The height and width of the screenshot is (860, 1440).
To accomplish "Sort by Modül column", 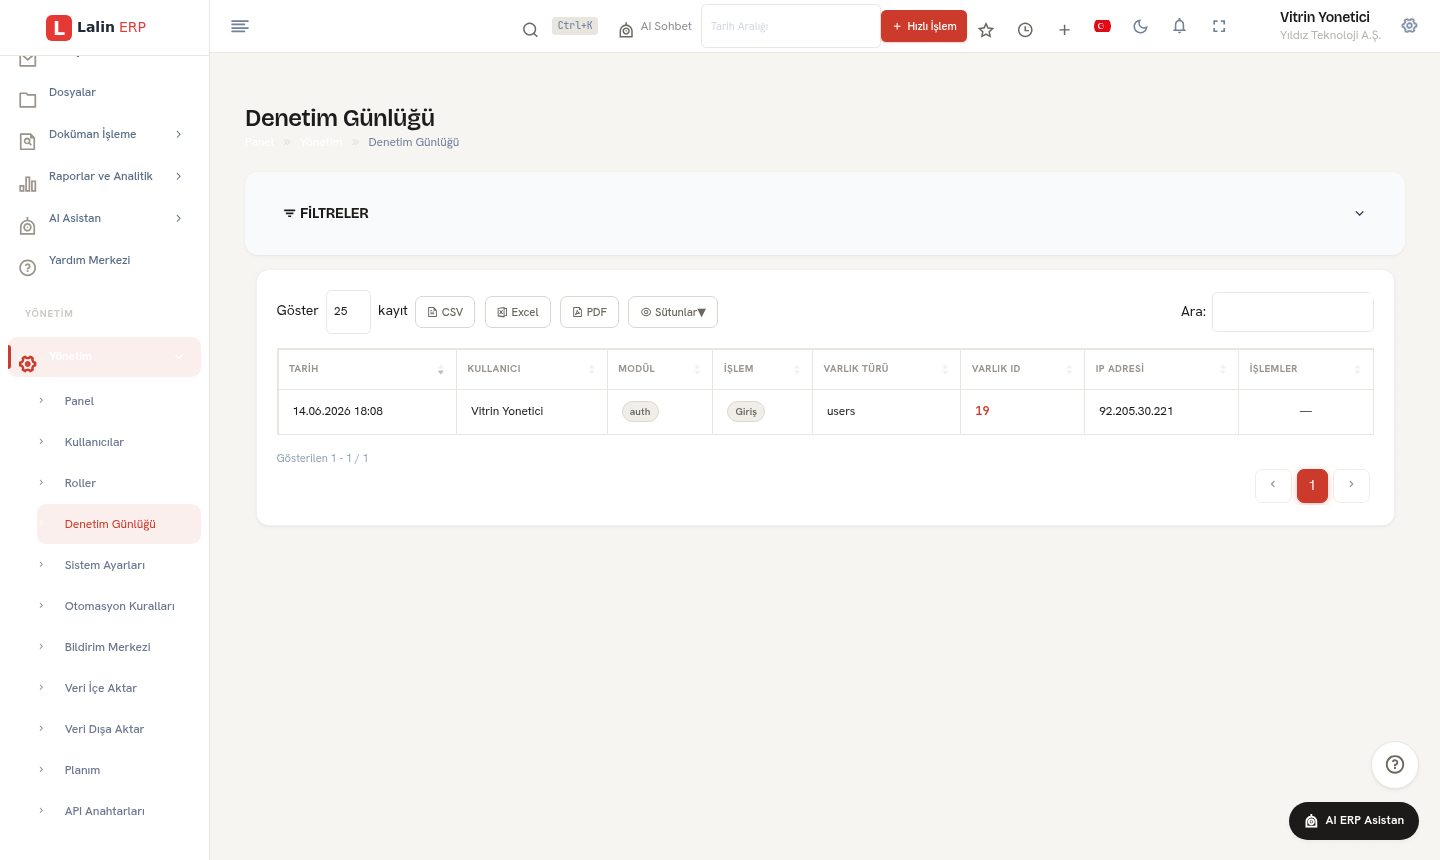I will pyautogui.click(x=660, y=369).
